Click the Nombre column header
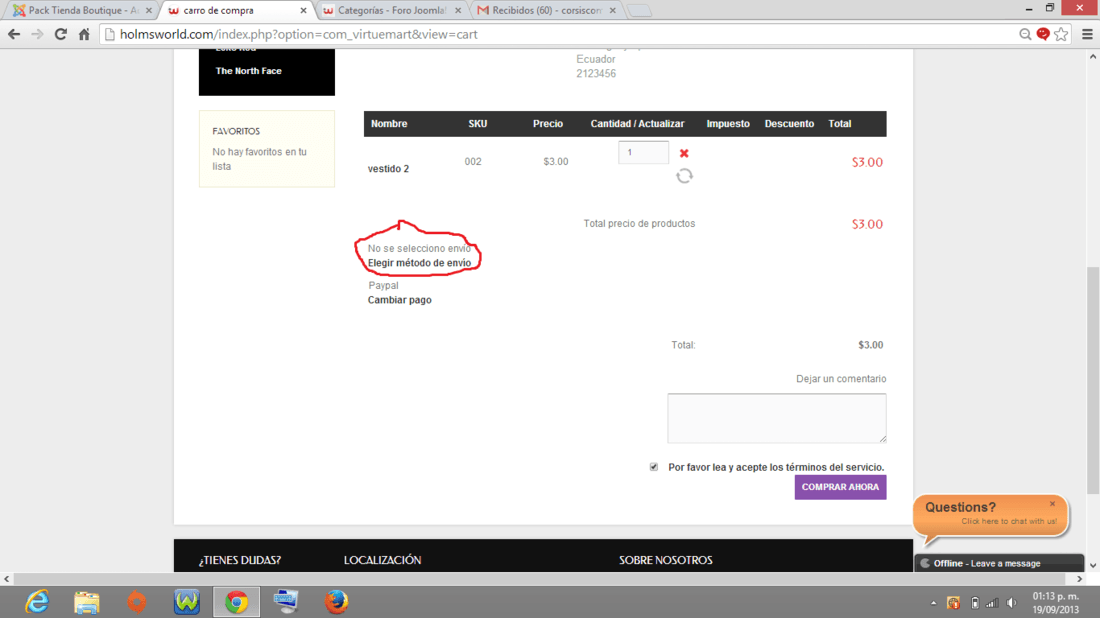Viewport: 1100px width, 618px height. pyautogui.click(x=389, y=123)
